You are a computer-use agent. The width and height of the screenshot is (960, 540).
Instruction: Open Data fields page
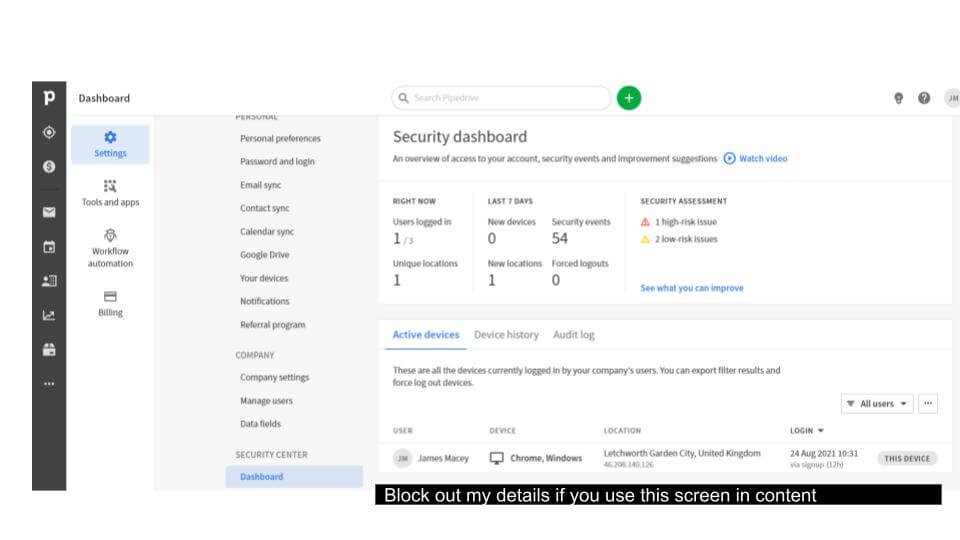(x=260, y=424)
